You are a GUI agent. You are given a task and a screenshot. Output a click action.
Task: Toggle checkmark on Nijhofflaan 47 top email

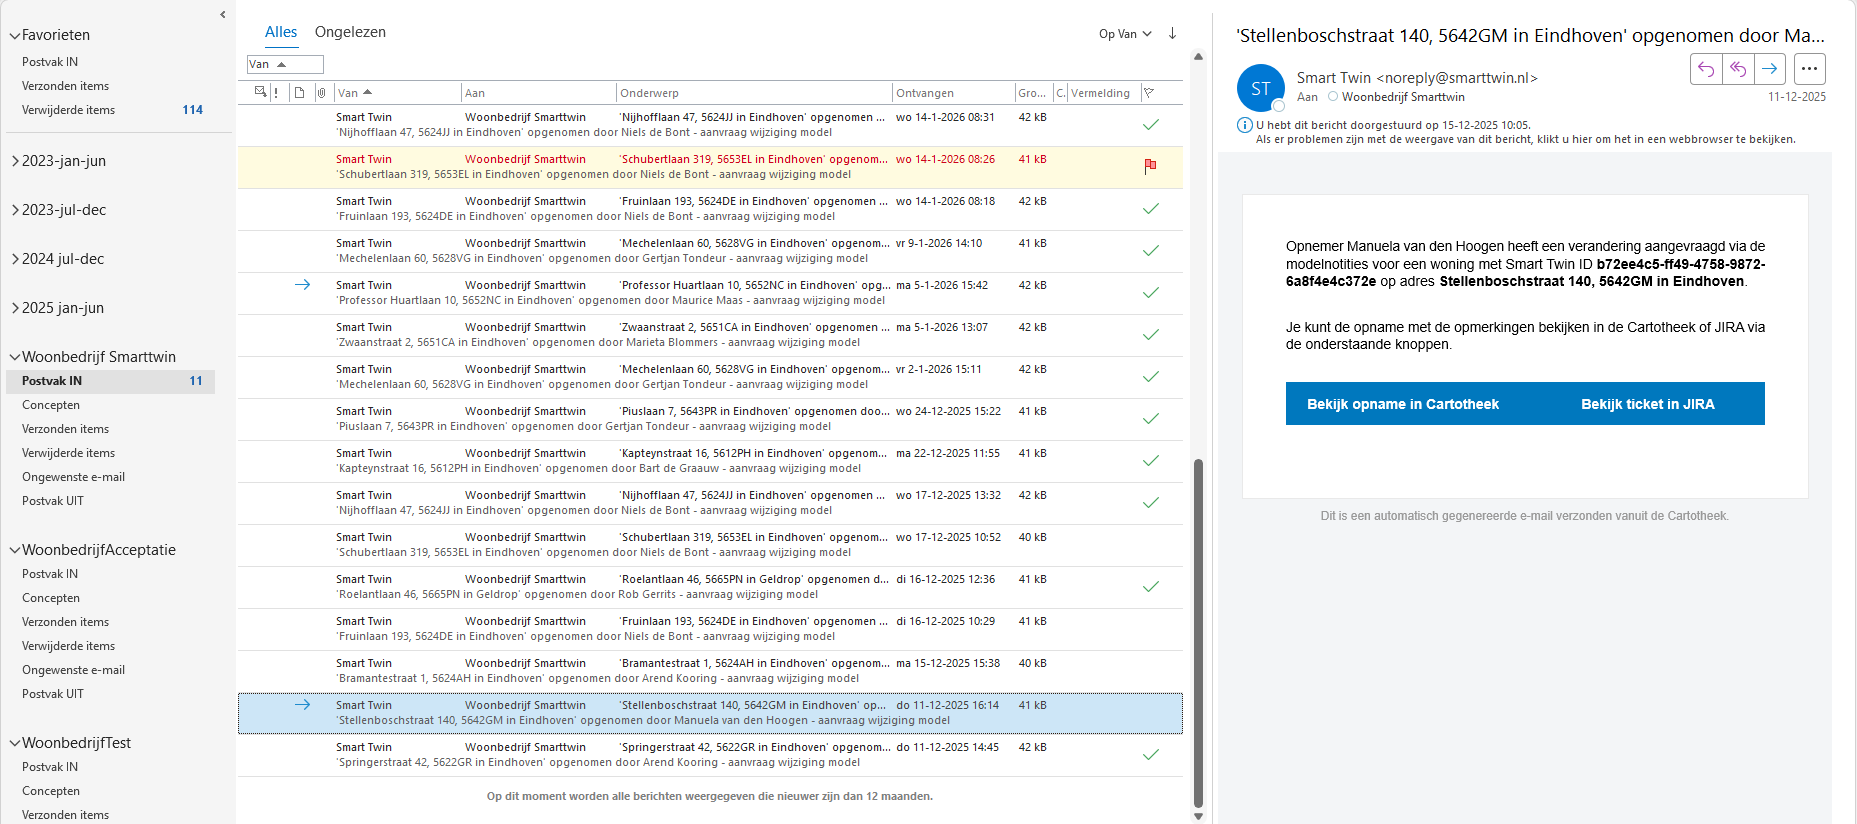pyautogui.click(x=1150, y=125)
